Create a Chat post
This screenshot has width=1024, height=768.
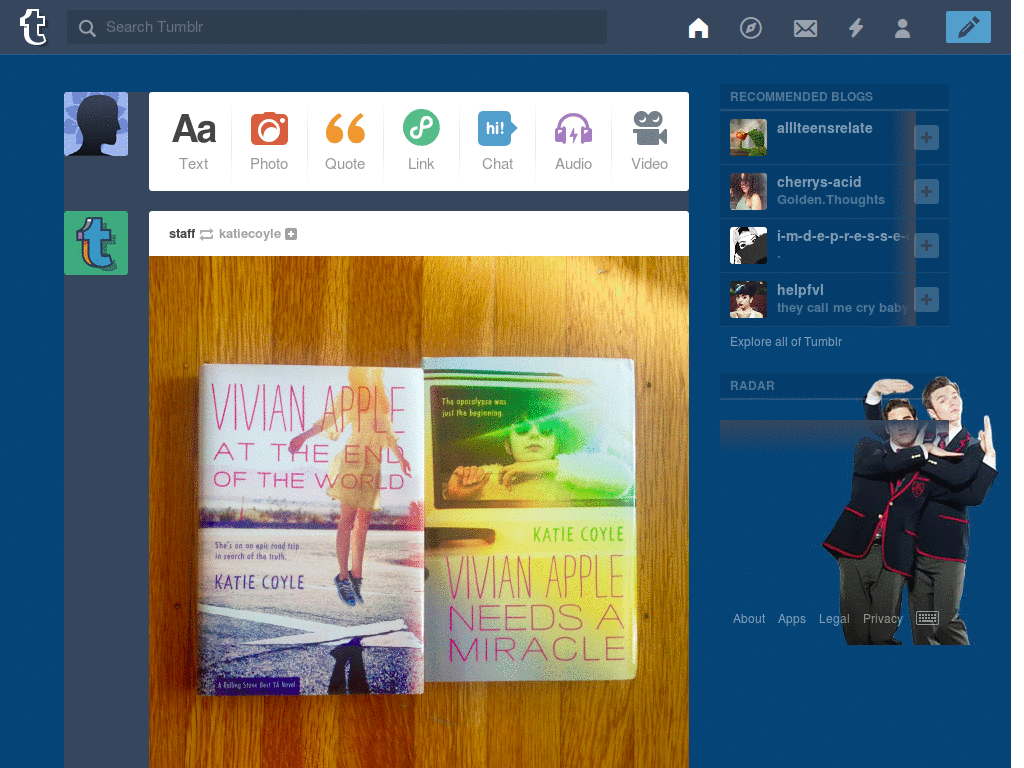(497, 141)
